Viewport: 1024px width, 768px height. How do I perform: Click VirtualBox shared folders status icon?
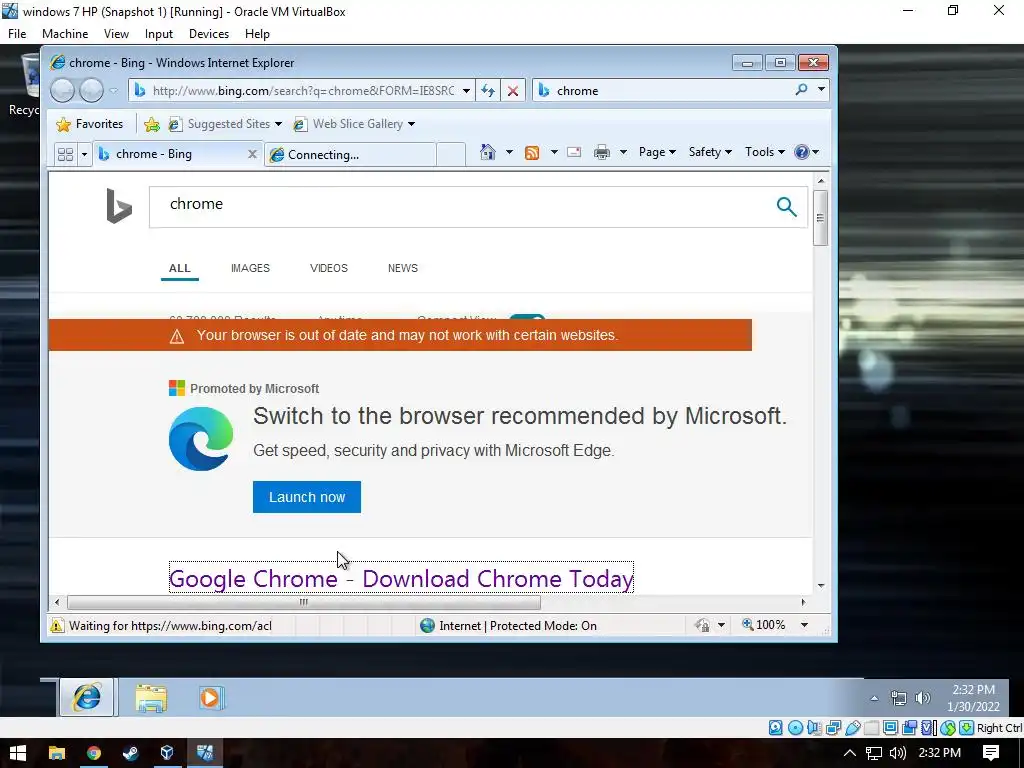[871, 728]
